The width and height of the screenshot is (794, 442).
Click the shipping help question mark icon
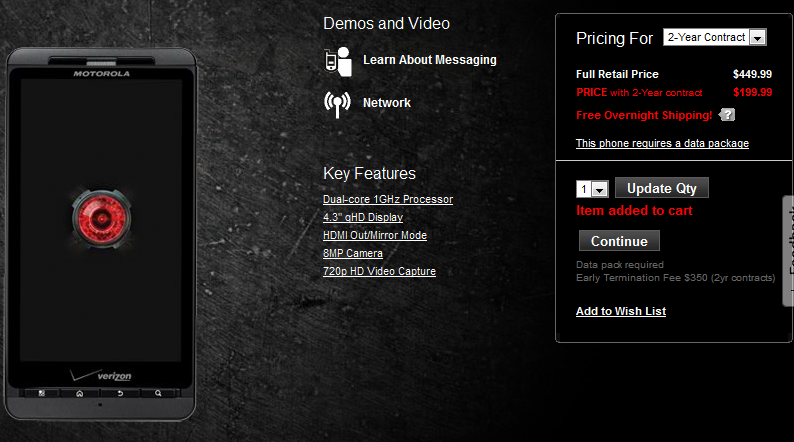[727, 115]
